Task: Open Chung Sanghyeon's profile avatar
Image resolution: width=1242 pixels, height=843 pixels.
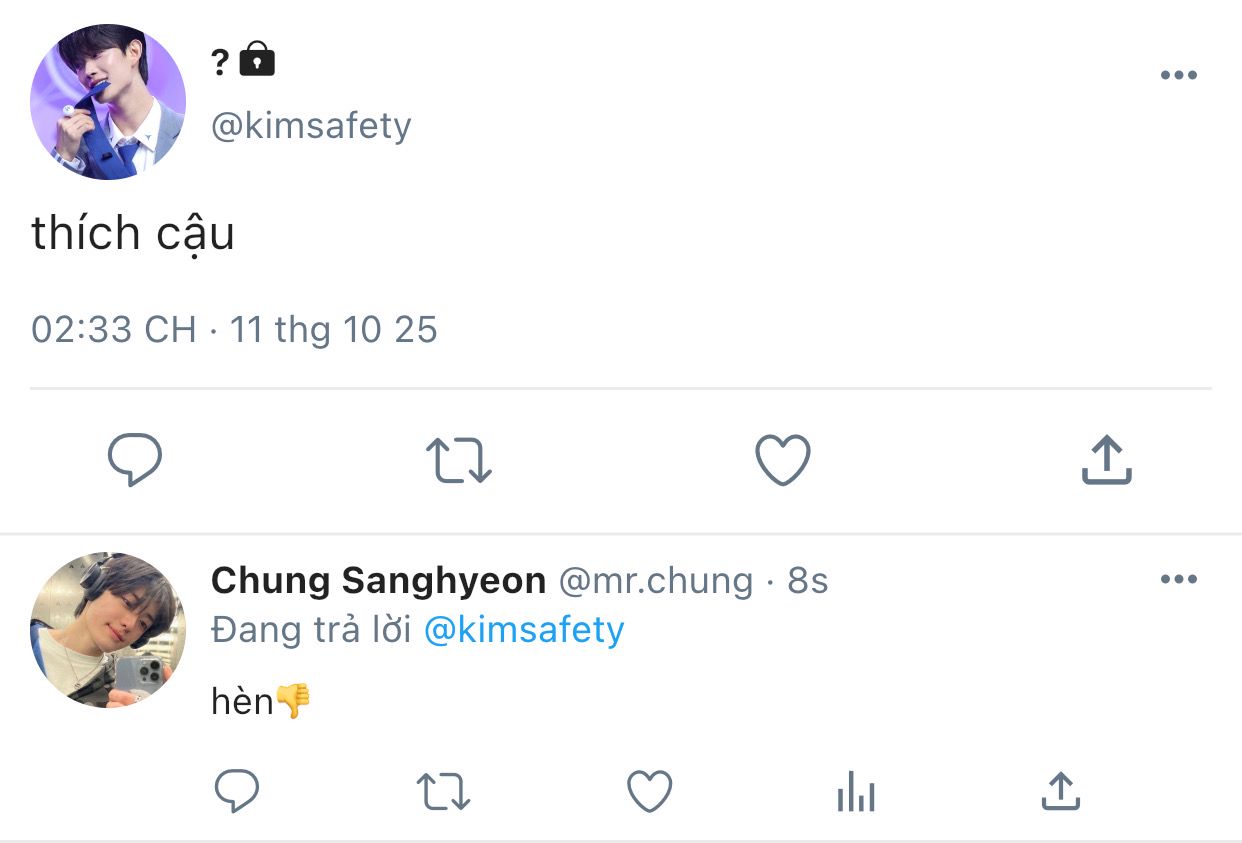Action: click(x=108, y=630)
